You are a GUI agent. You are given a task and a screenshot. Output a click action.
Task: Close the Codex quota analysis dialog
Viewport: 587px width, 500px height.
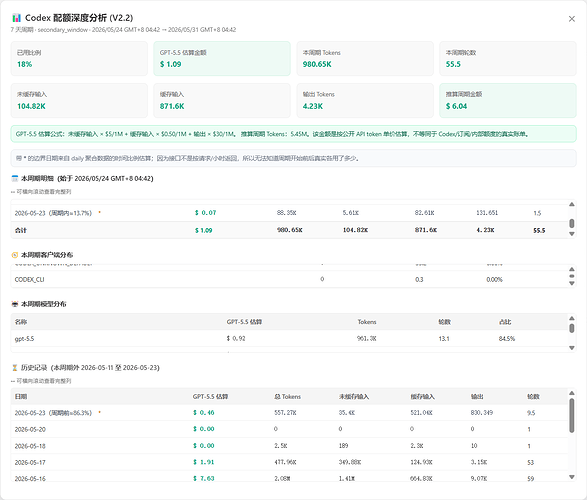point(572,19)
